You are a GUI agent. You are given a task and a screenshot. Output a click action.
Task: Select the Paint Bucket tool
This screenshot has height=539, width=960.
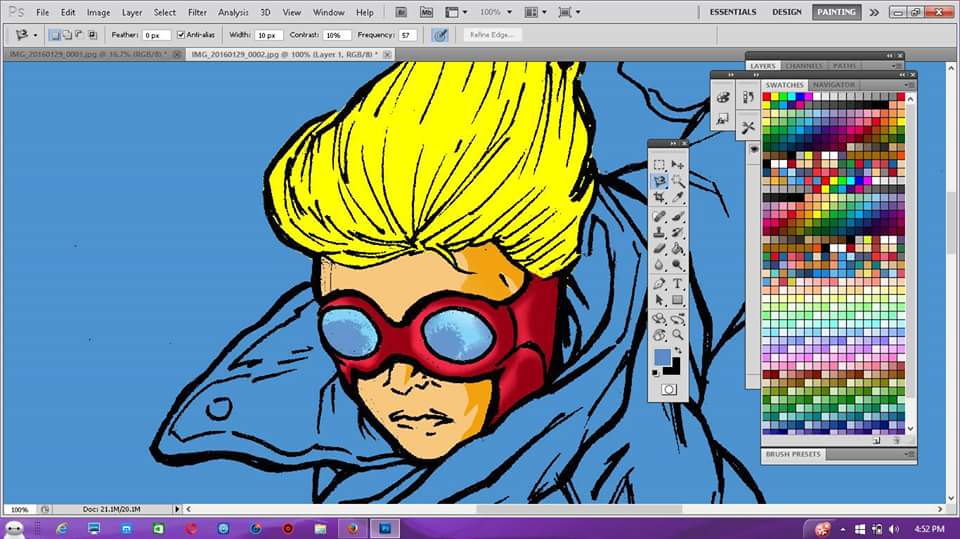(x=677, y=248)
